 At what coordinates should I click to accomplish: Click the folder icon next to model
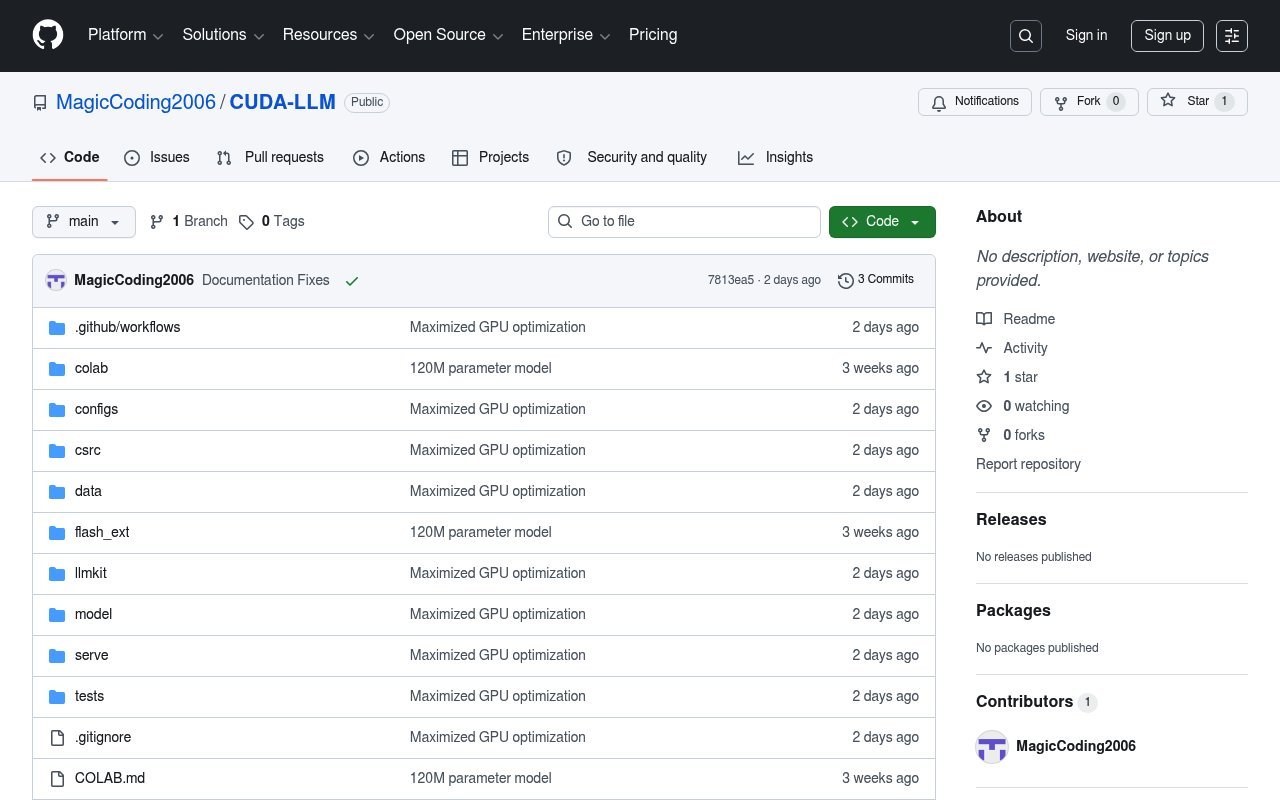click(57, 614)
